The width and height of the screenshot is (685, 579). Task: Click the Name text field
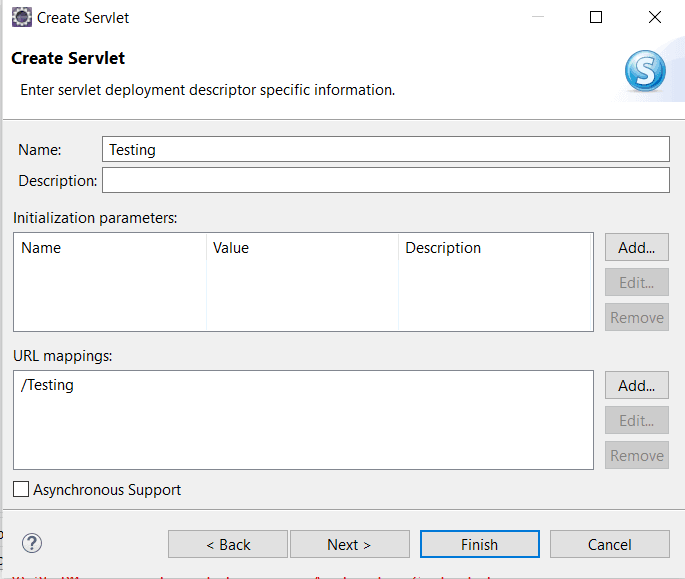tap(385, 149)
